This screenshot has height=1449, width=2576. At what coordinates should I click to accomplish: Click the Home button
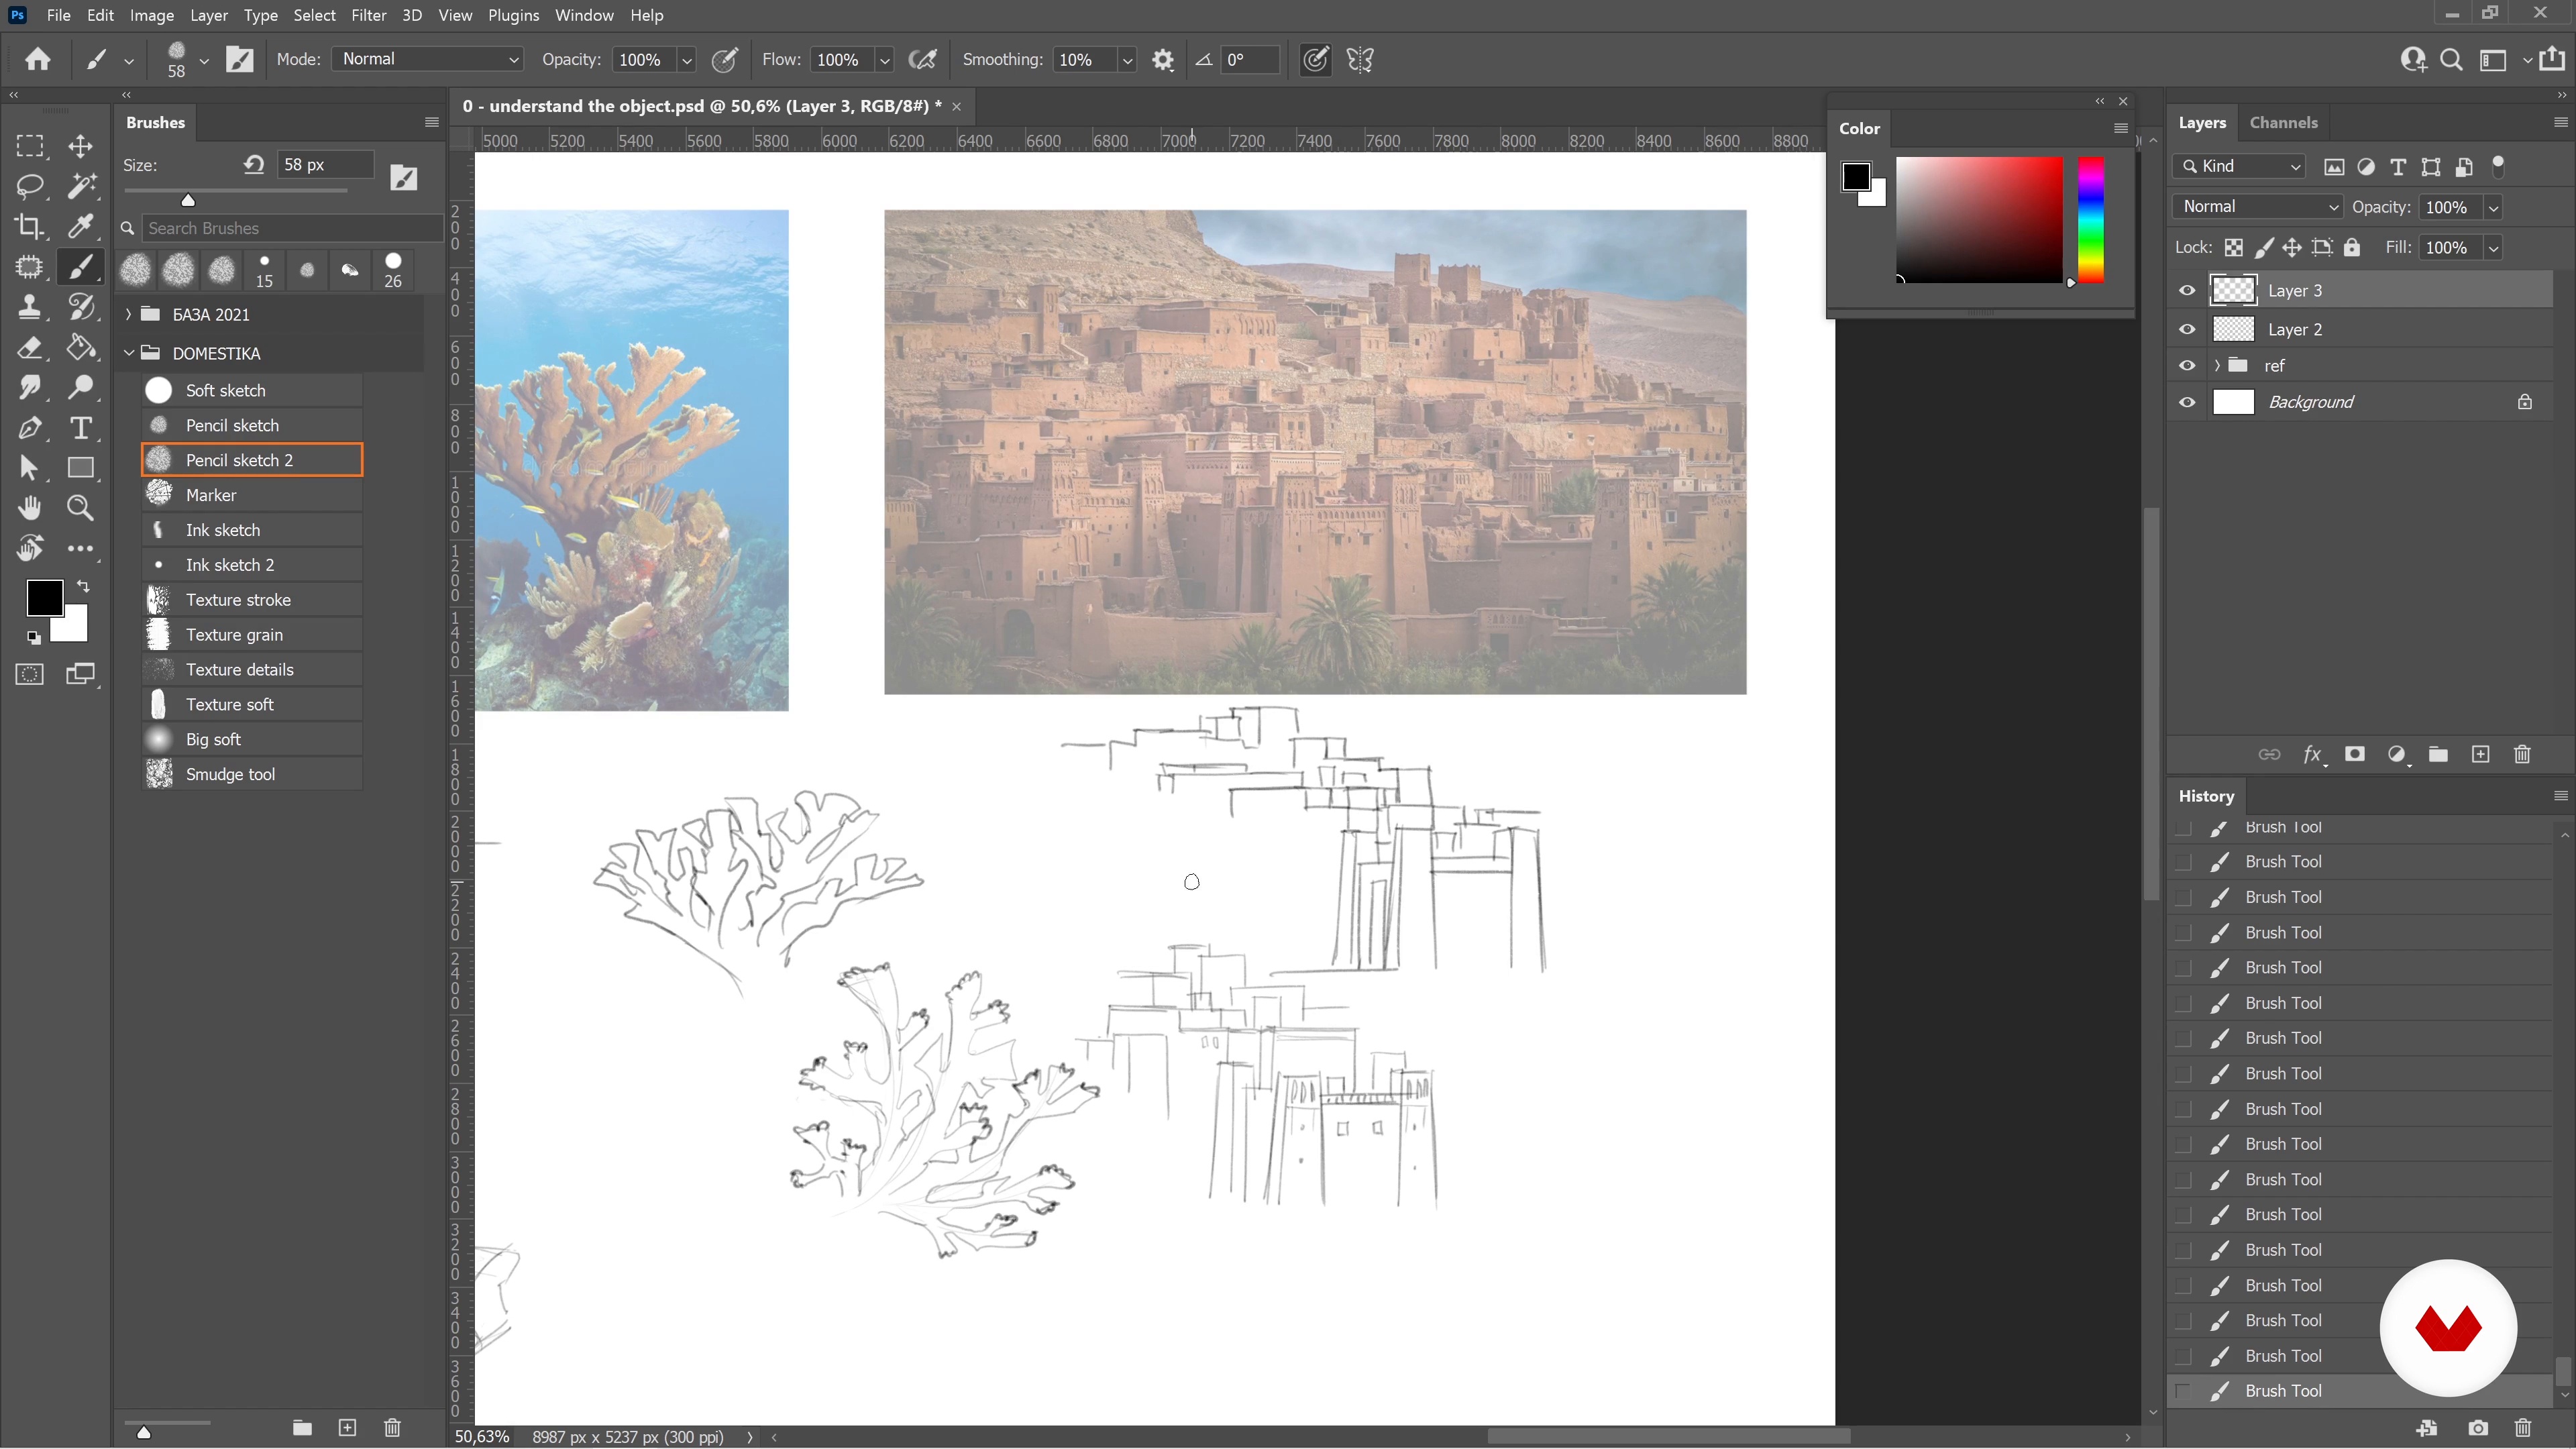click(38, 60)
